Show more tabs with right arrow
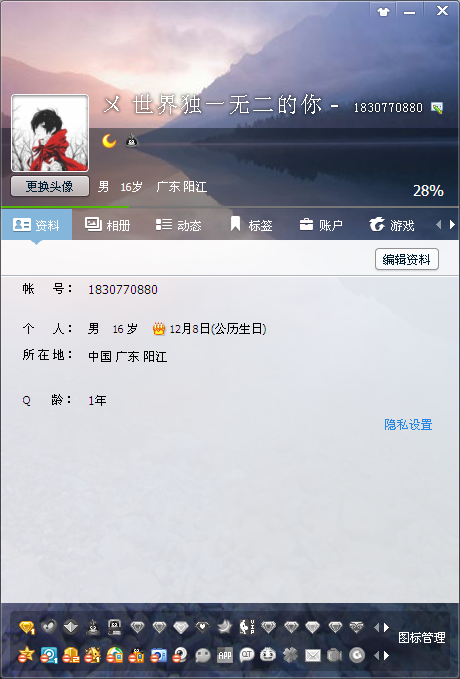Image resolution: width=460 pixels, height=679 pixels. click(452, 224)
